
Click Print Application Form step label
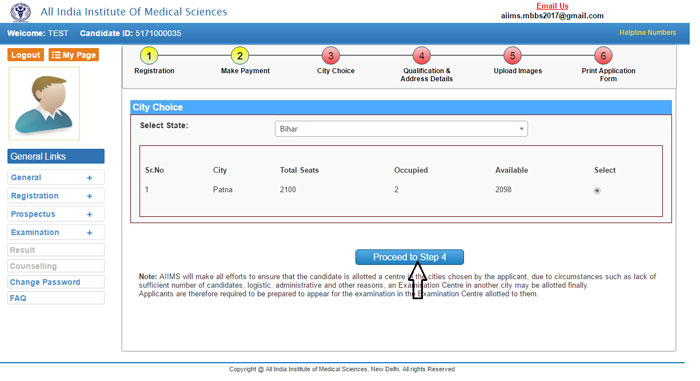(608, 75)
